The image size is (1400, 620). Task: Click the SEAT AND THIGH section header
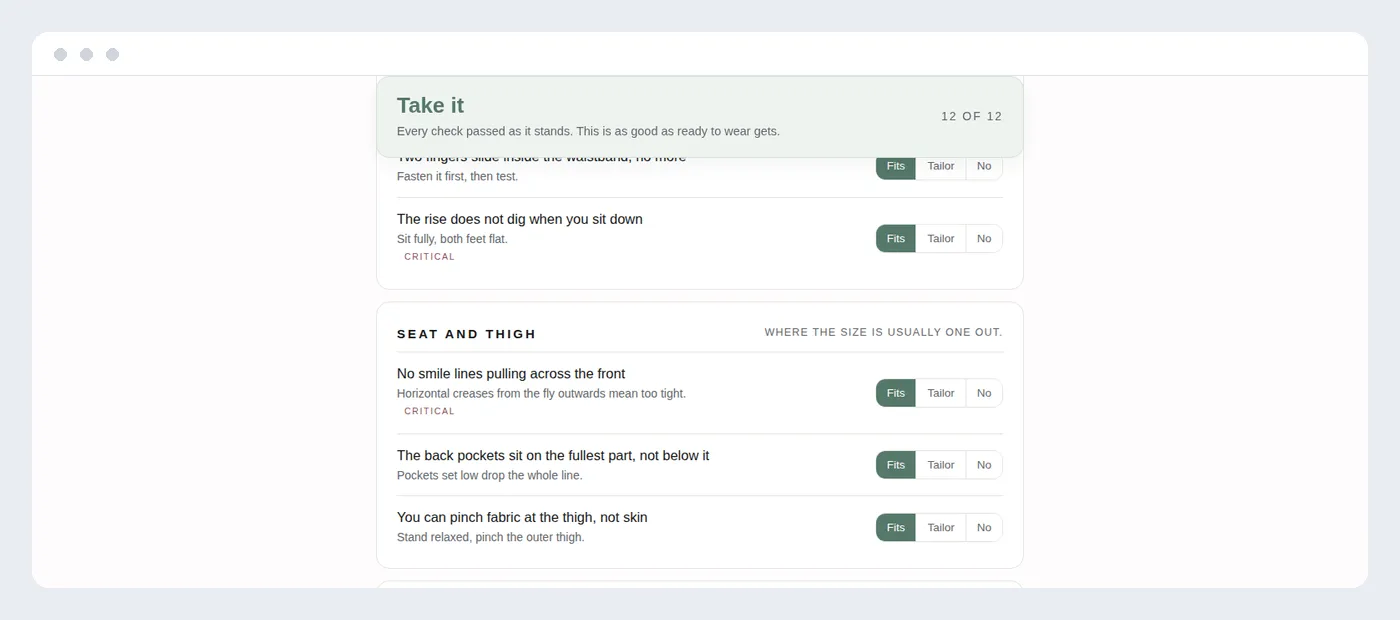point(466,334)
